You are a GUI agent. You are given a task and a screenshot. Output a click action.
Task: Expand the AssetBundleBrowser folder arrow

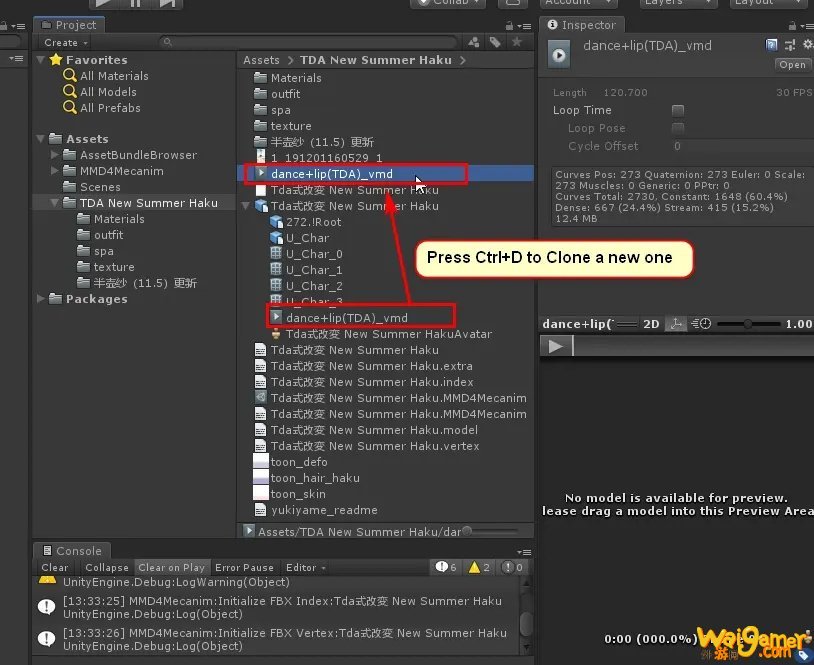55,155
